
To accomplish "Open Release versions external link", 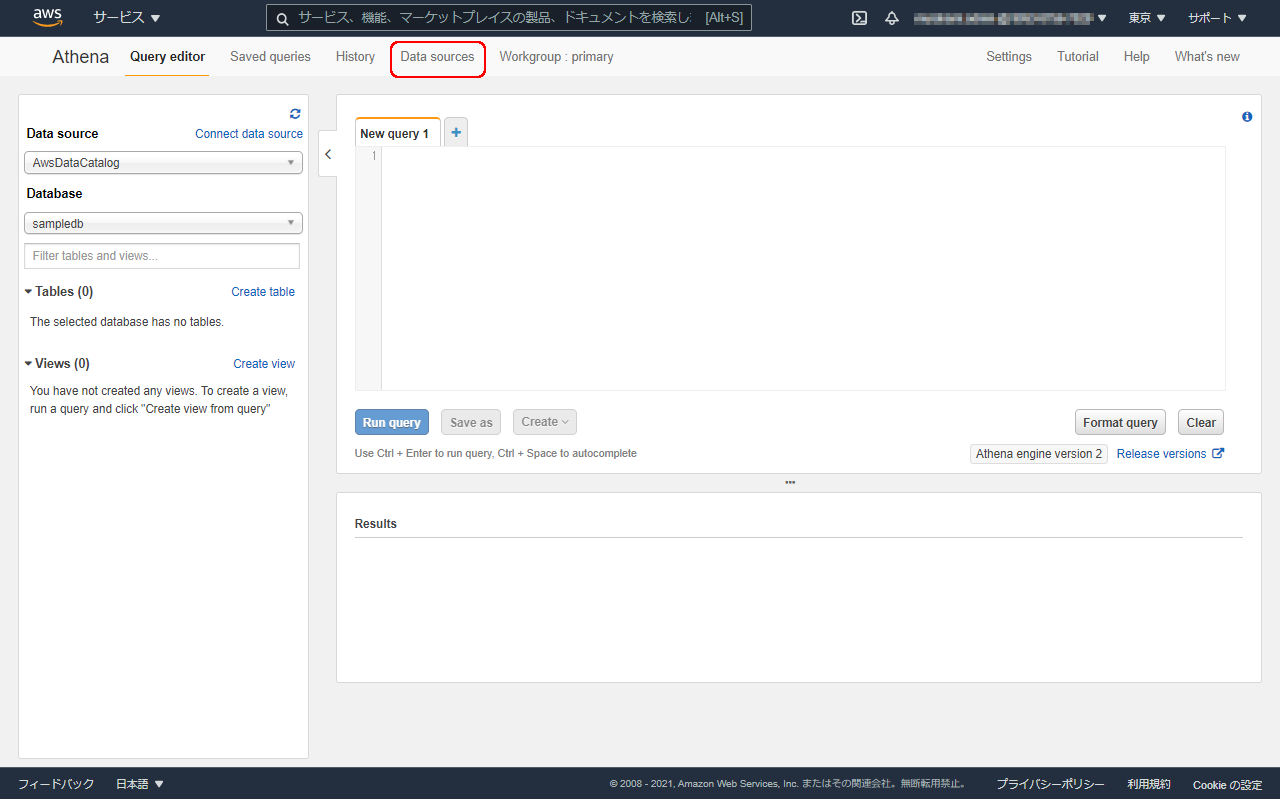I will point(1170,454).
